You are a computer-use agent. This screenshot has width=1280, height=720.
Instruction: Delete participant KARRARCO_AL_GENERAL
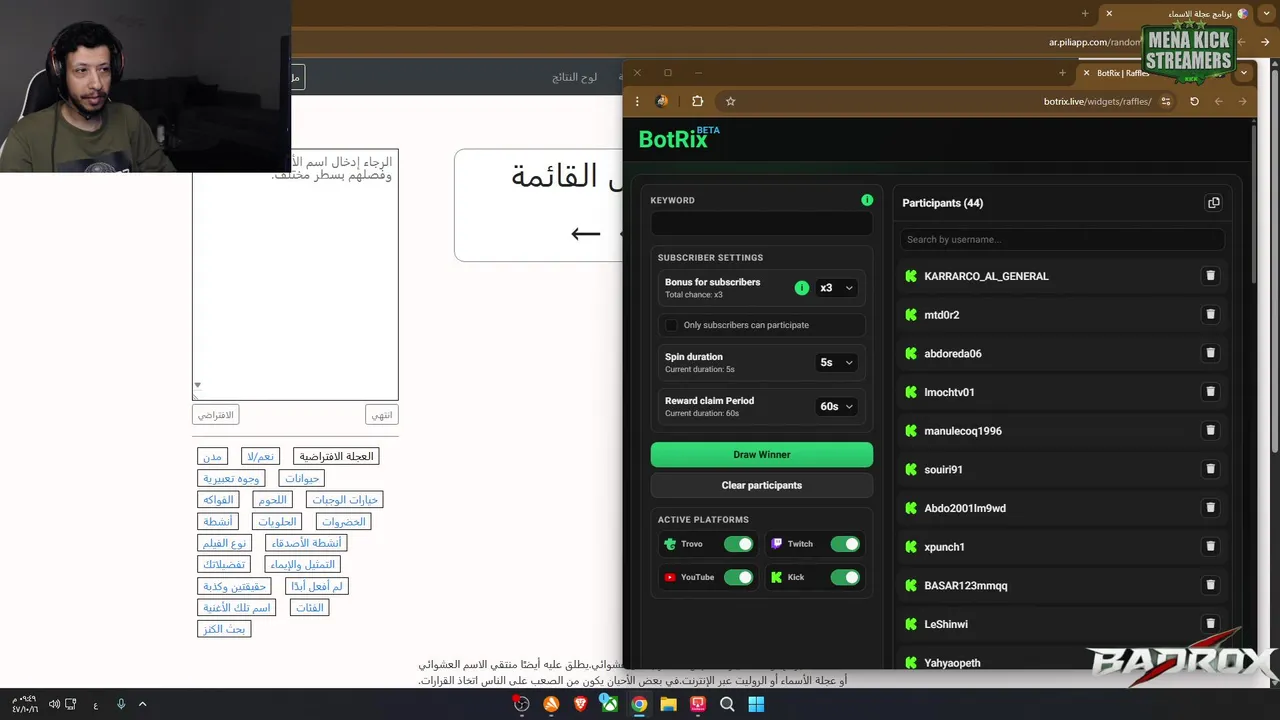point(1210,276)
